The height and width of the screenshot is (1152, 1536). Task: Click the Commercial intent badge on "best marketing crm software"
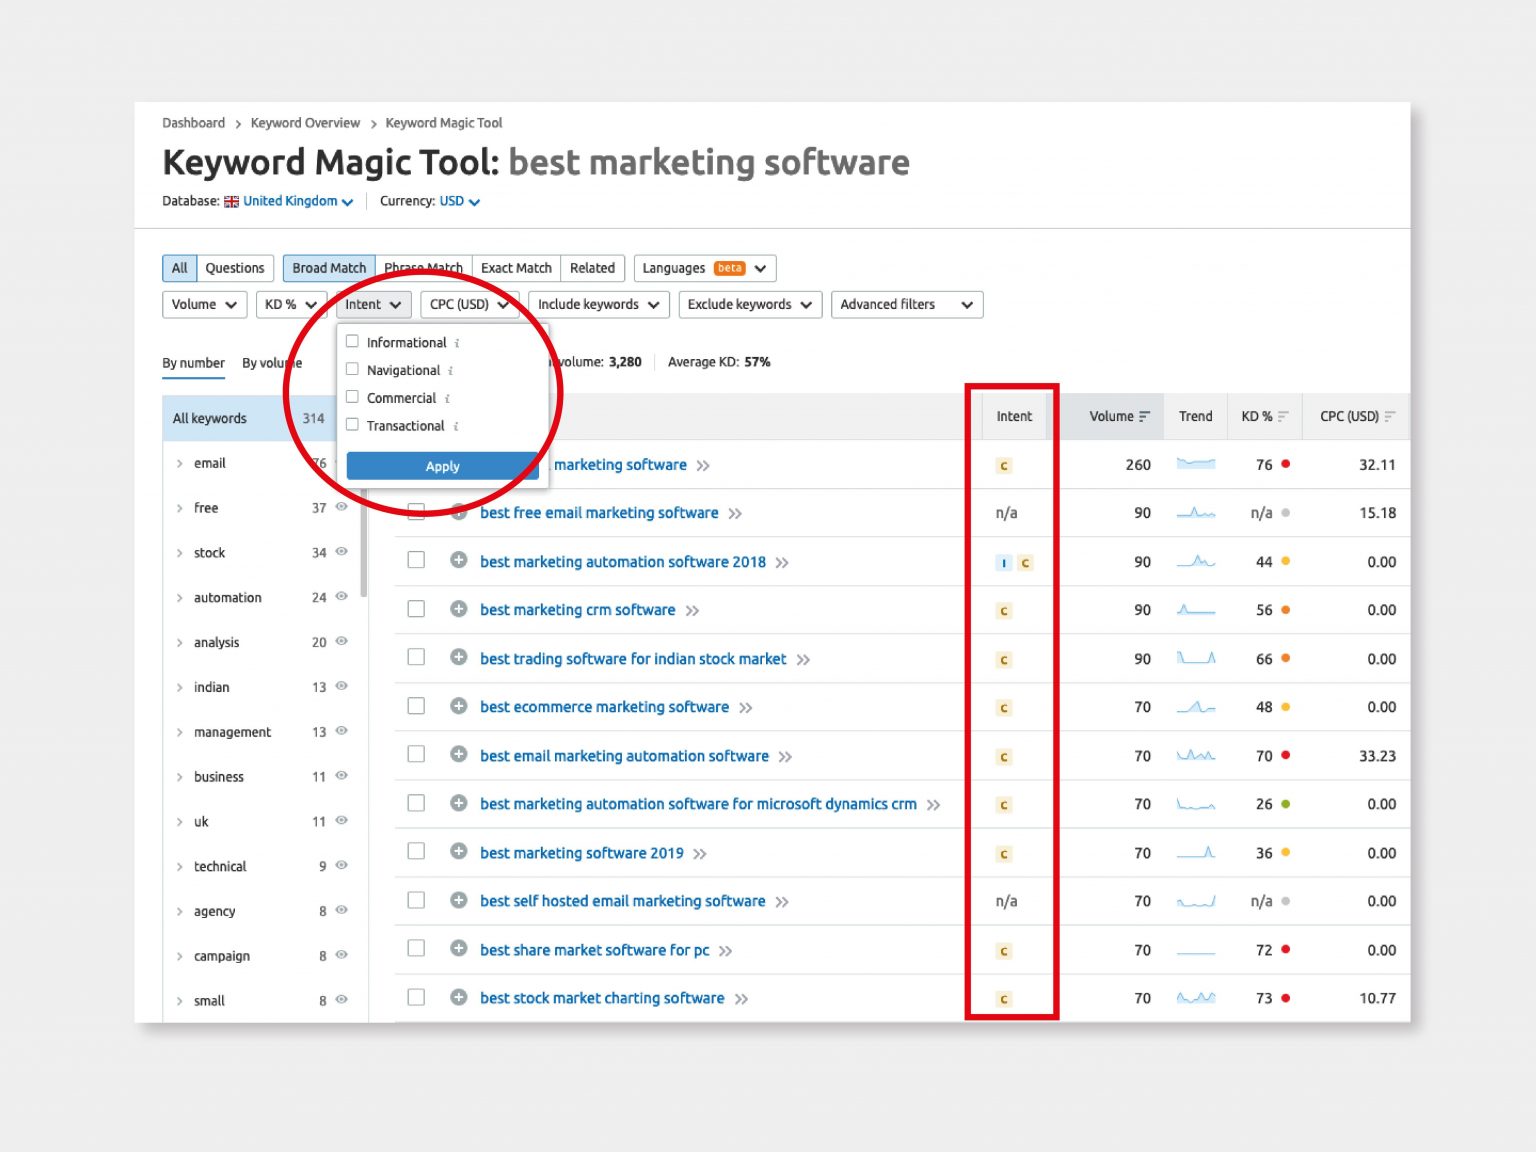[1003, 610]
